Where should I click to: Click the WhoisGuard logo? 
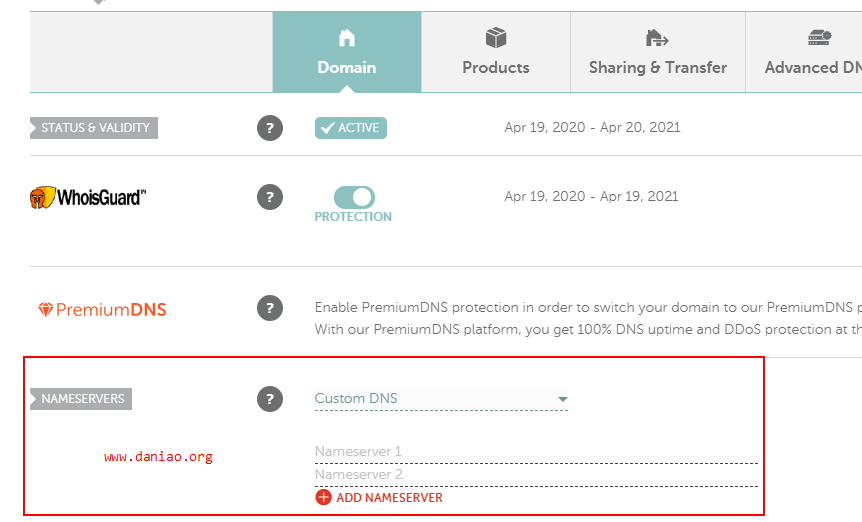(88, 197)
